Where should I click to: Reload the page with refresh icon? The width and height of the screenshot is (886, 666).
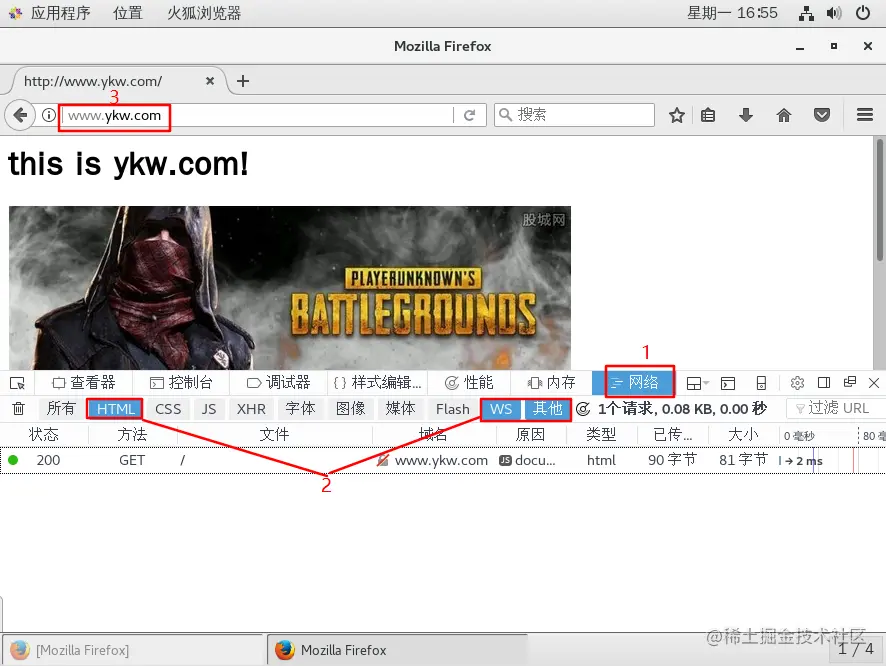pyautogui.click(x=470, y=115)
